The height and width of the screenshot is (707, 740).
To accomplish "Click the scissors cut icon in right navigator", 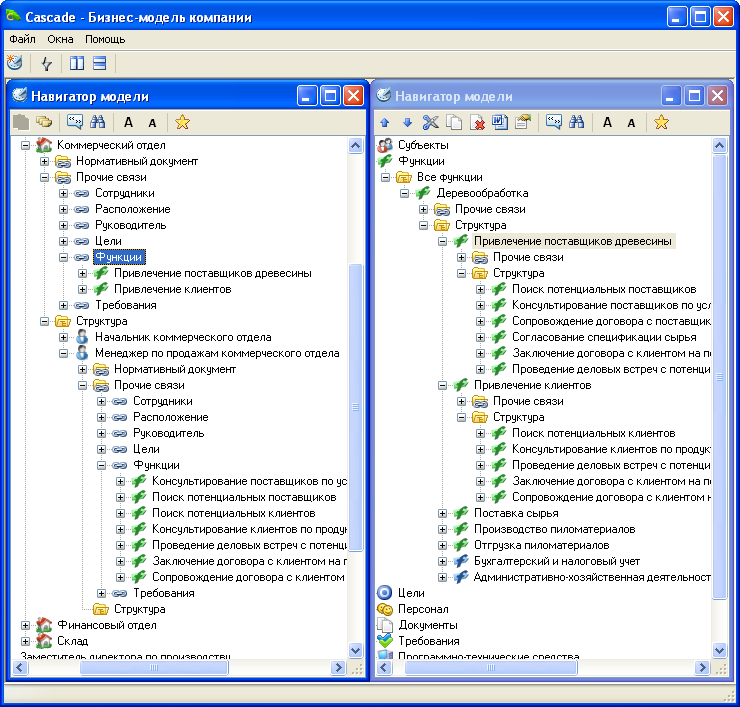I will pos(430,123).
